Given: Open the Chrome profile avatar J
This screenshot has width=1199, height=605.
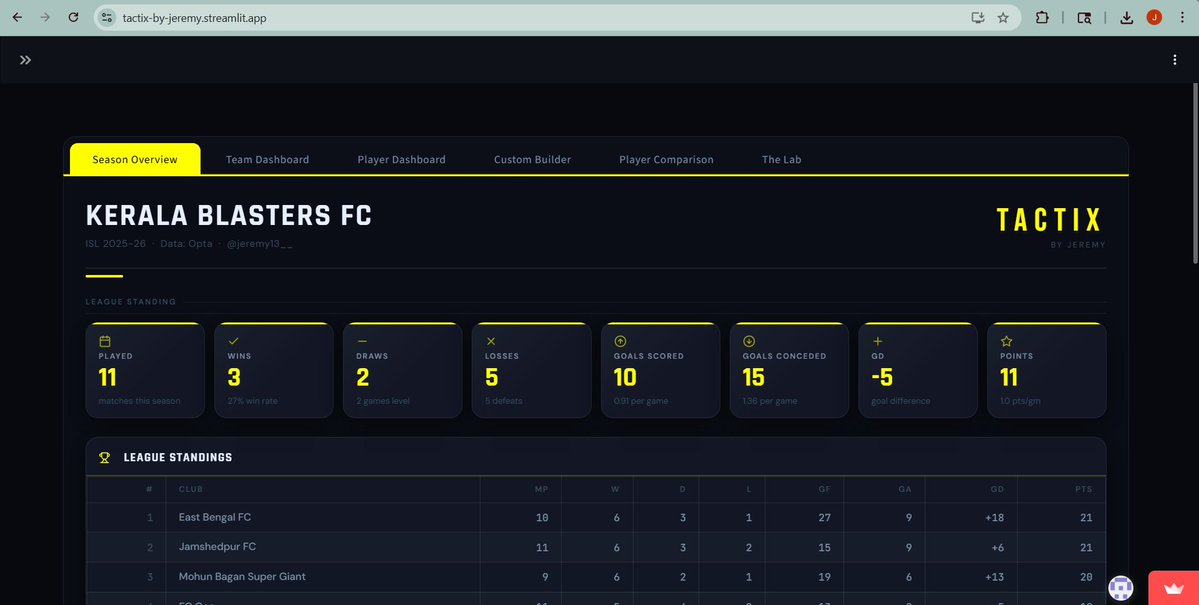Looking at the screenshot, I should [1154, 18].
